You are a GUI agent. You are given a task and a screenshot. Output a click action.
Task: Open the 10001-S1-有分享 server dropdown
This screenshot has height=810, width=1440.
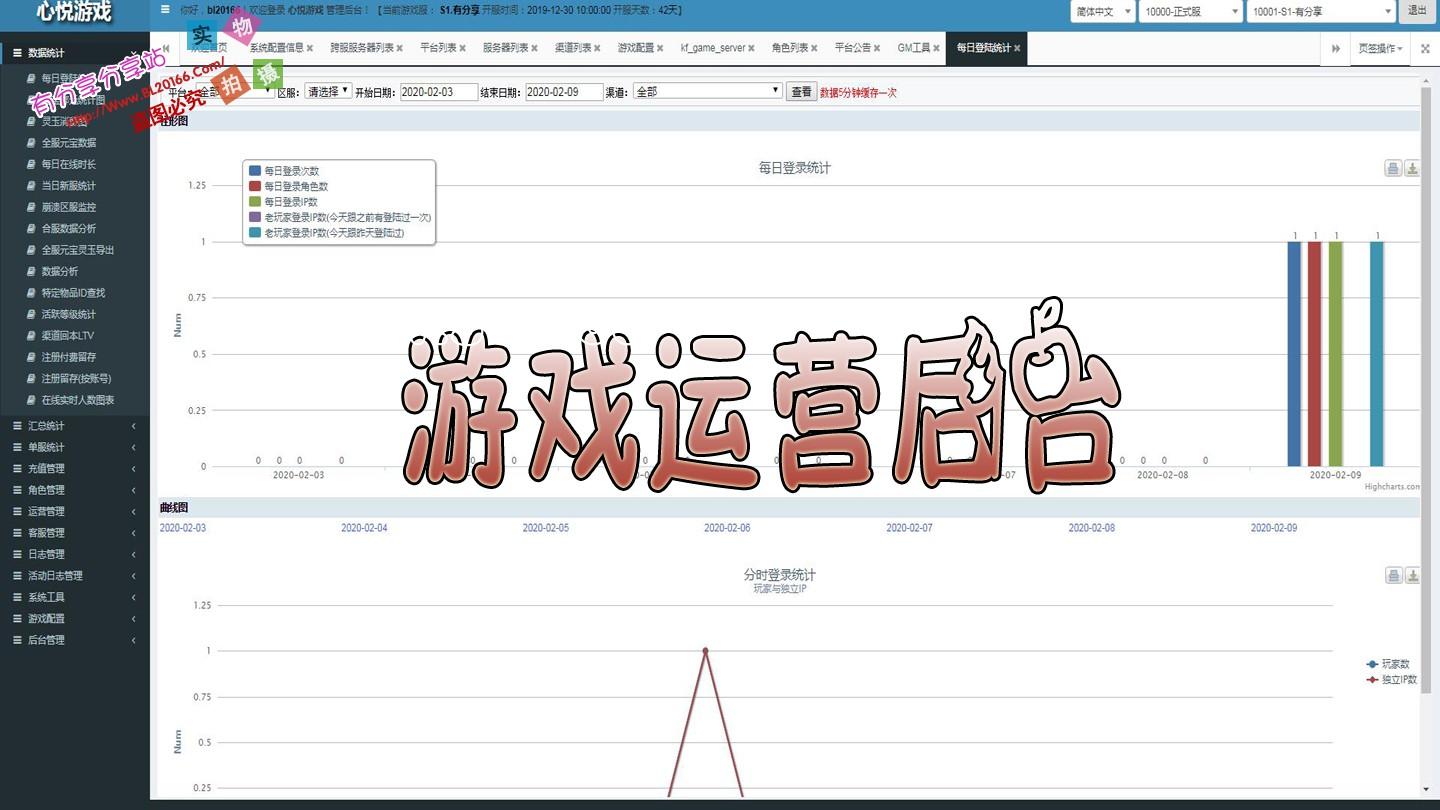[1321, 11]
